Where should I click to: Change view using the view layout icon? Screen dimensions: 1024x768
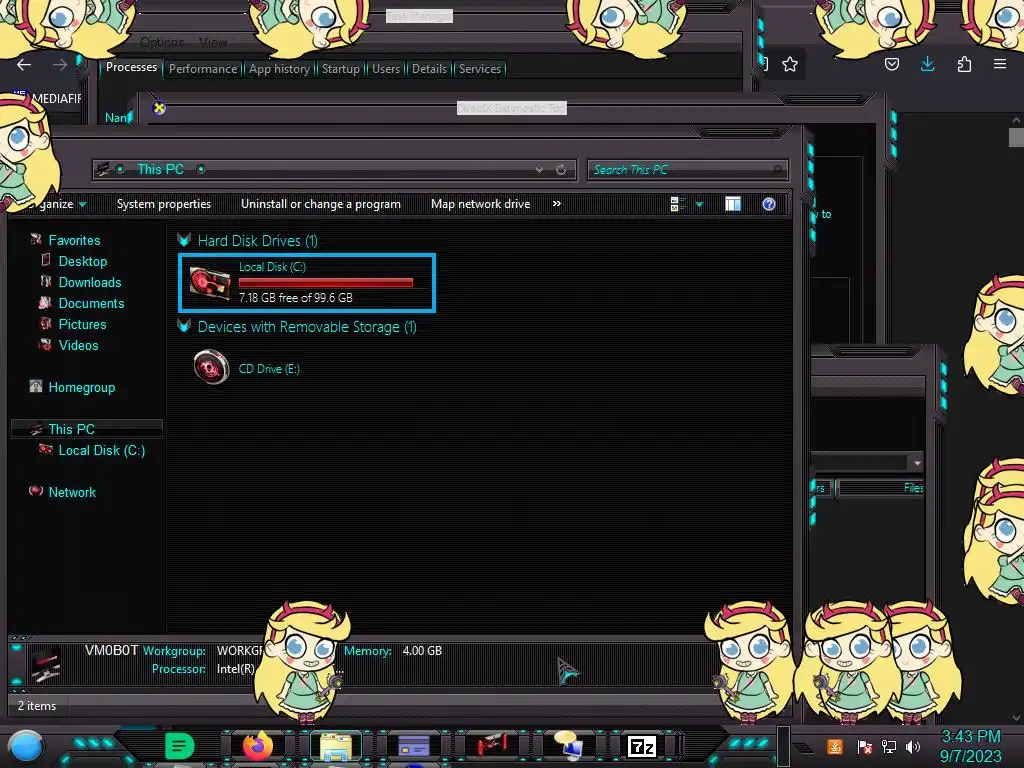click(678, 204)
